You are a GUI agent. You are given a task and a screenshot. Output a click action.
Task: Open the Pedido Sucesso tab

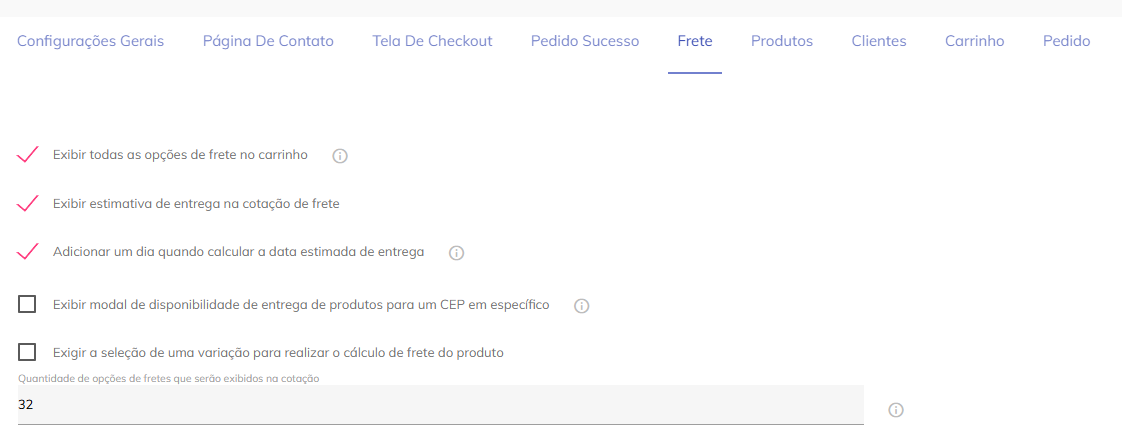585,41
